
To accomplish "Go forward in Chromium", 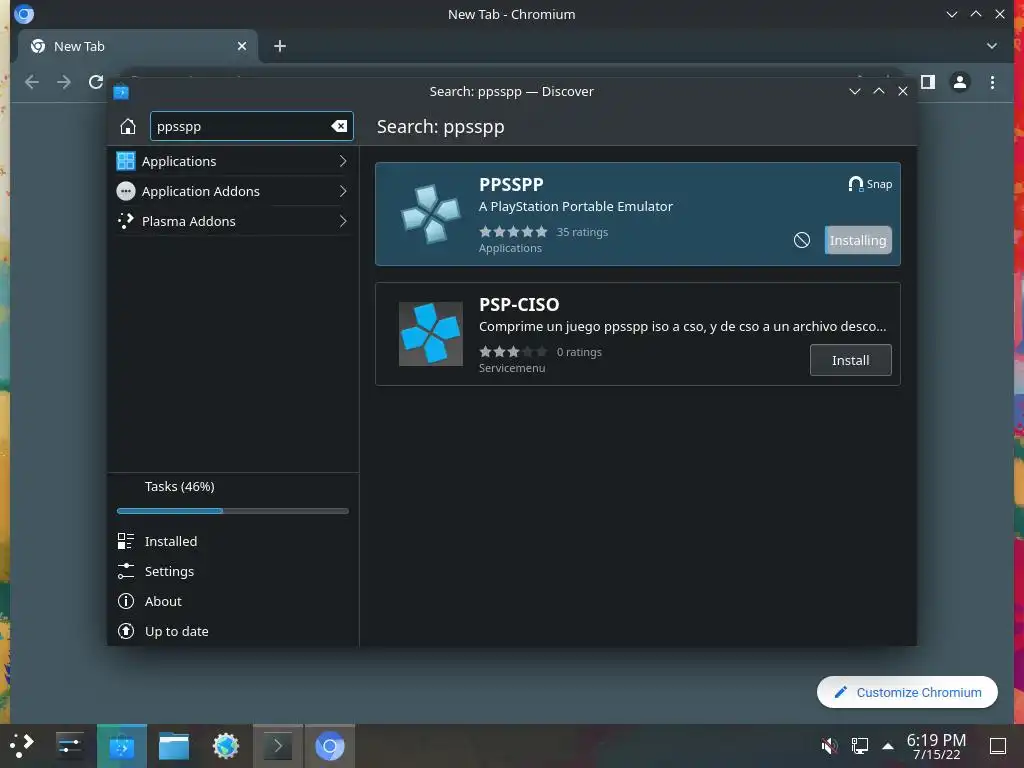I will click(x=64, y=82).
